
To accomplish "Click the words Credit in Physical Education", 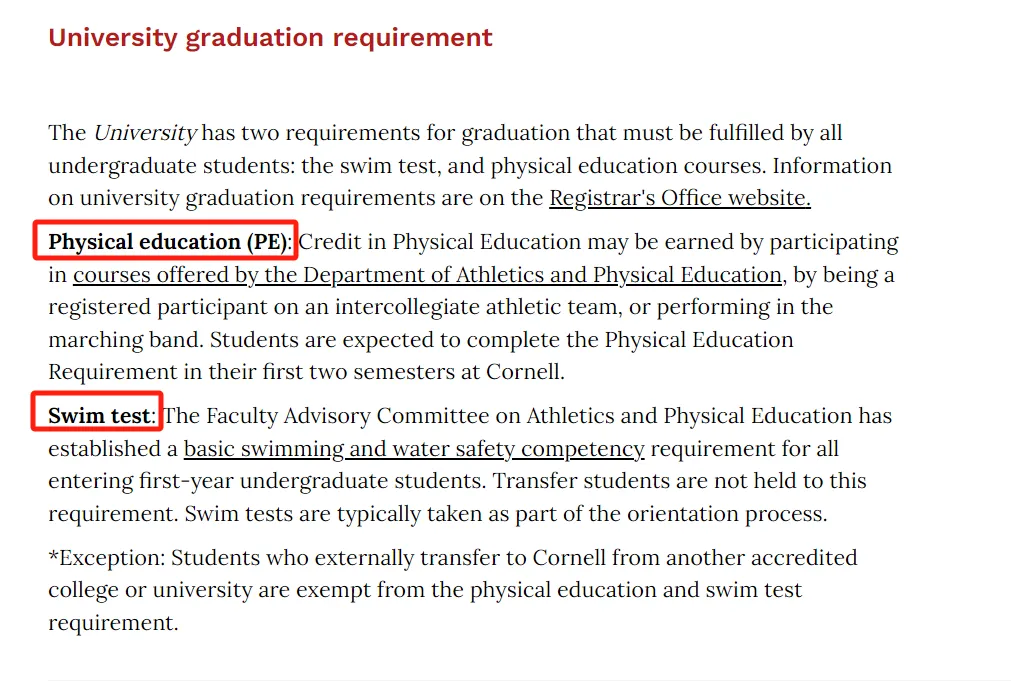I will click(x=439, y=242).
